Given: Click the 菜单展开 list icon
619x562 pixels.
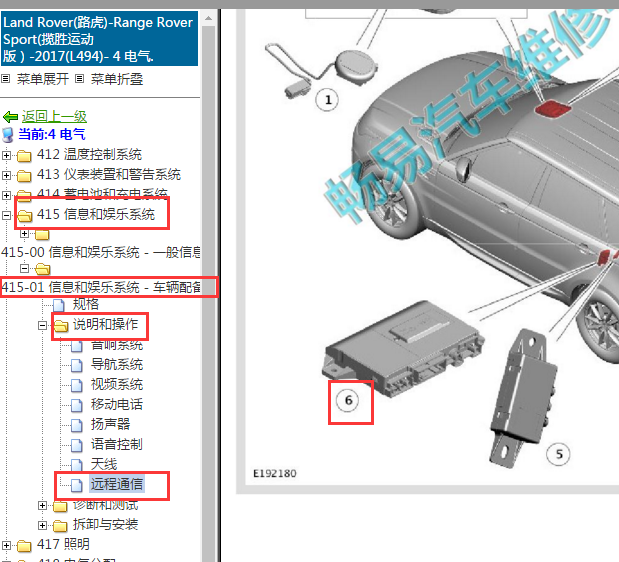Looking at the screenshot, I should click(x=6, y=79).
